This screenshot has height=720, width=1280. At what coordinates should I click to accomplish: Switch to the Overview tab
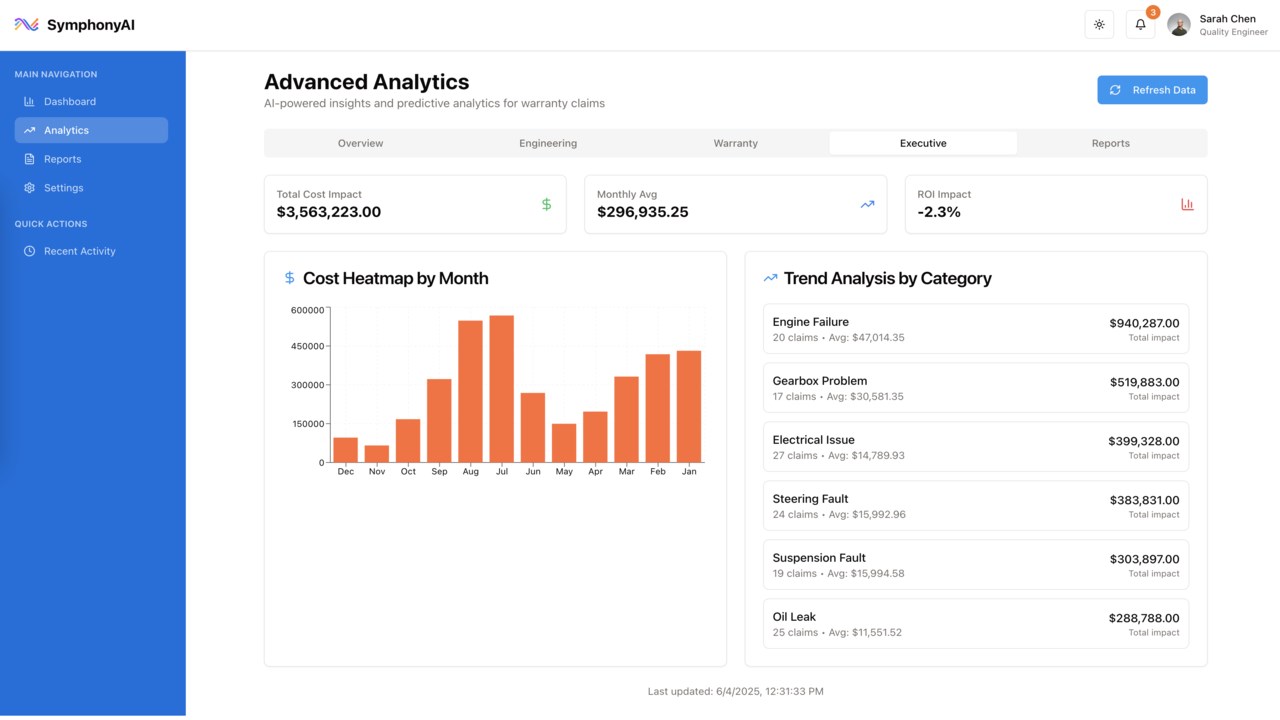click(360, 143)
